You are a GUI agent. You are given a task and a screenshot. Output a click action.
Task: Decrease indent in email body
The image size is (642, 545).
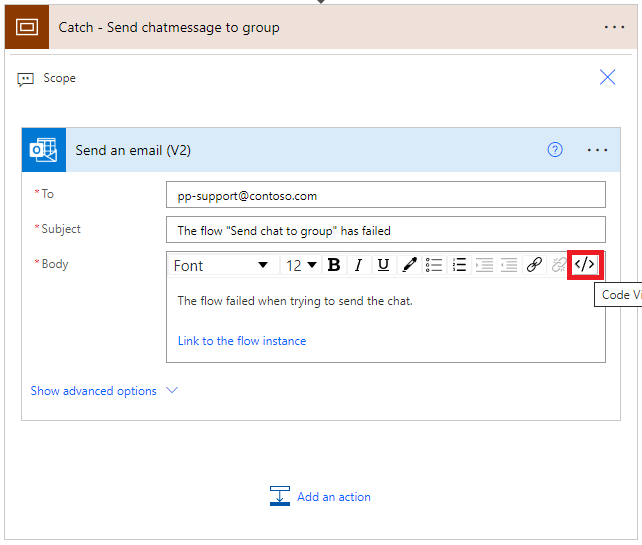tap(484, 265)
